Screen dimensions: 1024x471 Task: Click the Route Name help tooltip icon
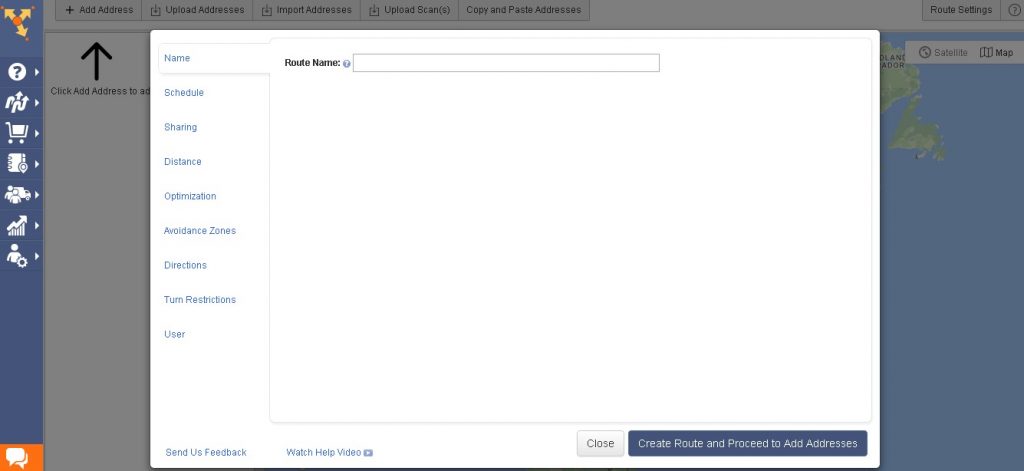tap(347, 64)
